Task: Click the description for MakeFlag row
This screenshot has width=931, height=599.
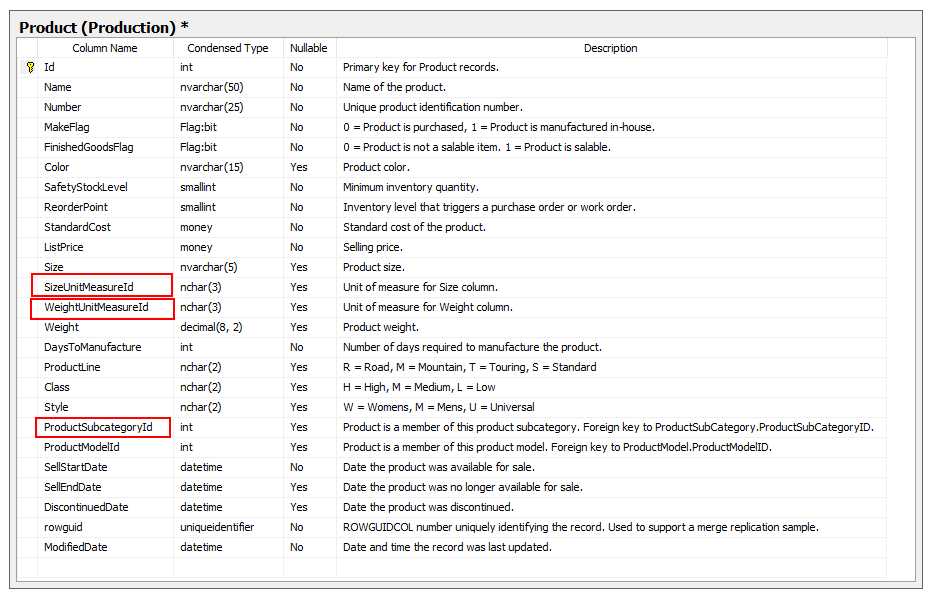Action: (x=499, y=127)
